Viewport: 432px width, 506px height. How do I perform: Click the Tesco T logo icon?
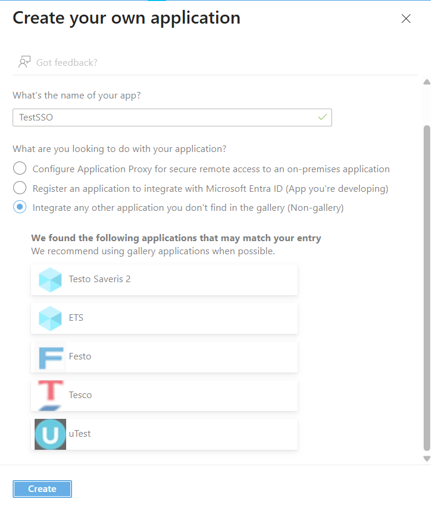[50, 395]
